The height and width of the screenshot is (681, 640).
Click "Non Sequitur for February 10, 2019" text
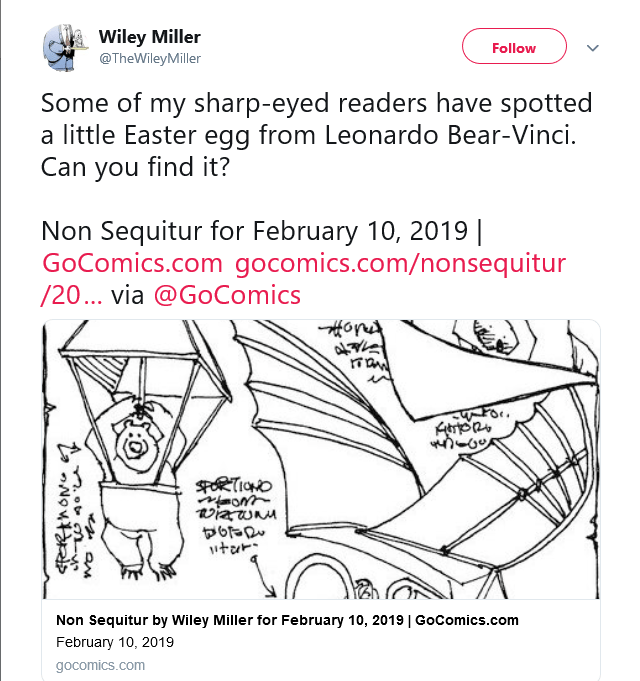[x=255, y=231]
